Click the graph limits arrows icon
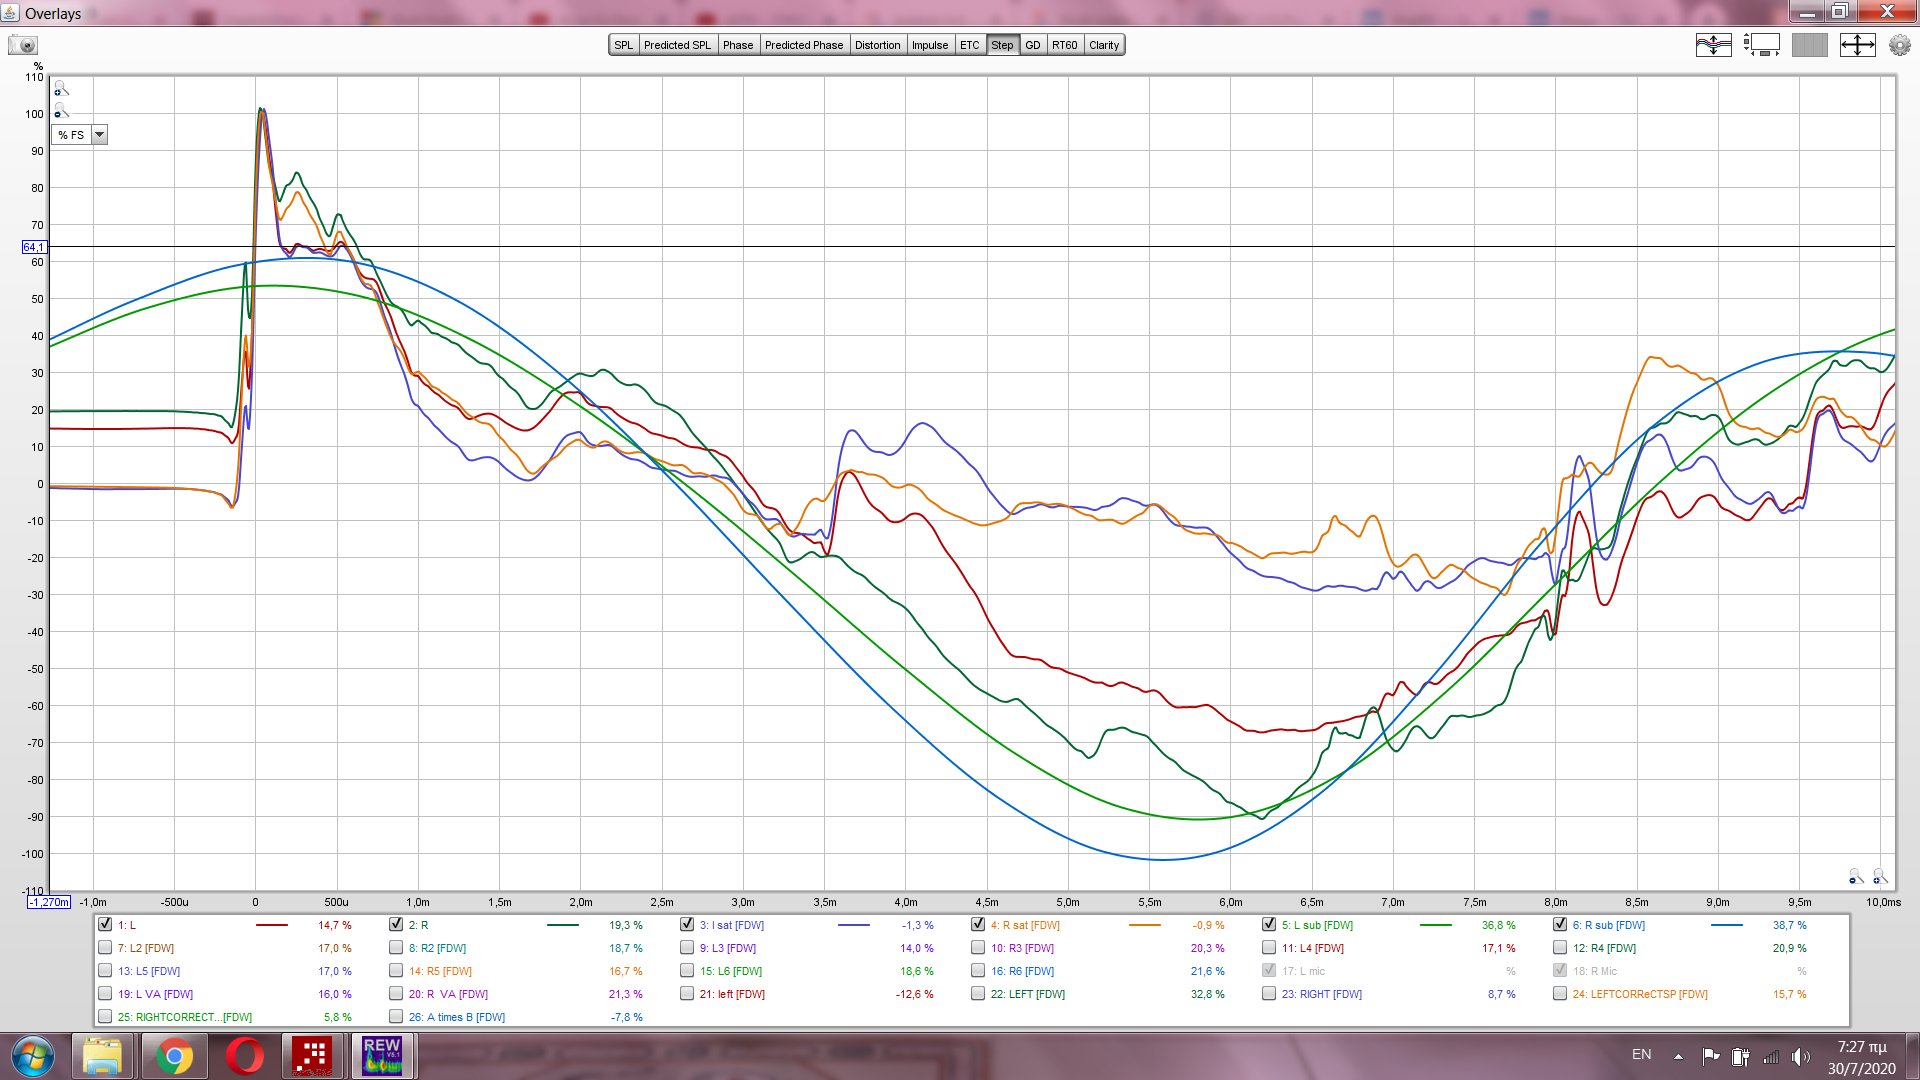This screenshot has height=1080, width=1920. pos(1857,45)
